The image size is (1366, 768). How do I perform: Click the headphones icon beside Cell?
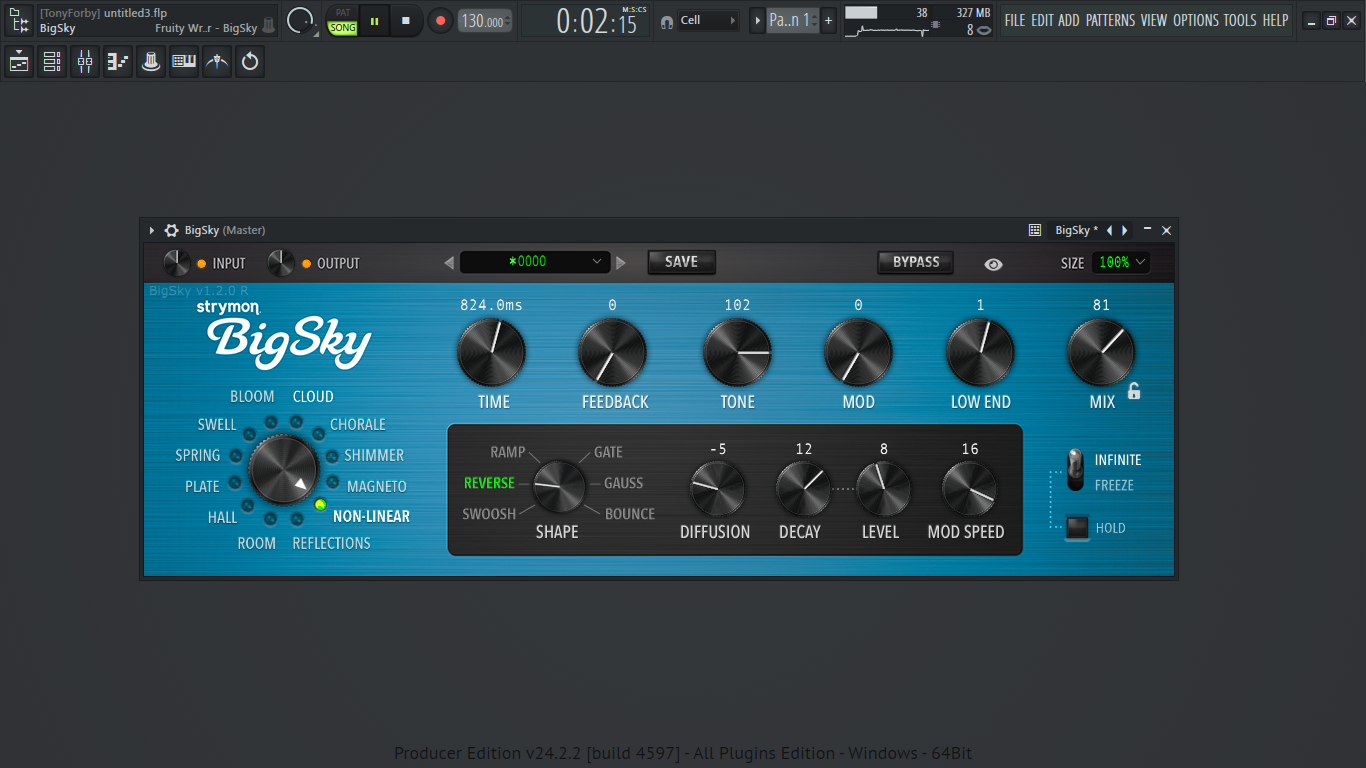667,21
